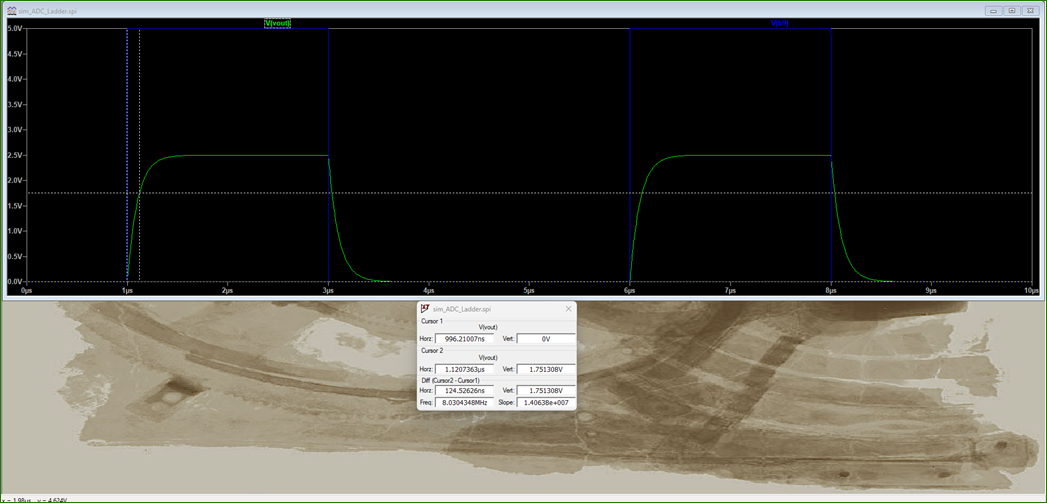The width and height of the screenshot is (1047, 503).
Task: Click the 10µs time axis label
Action: point(1032,291)
